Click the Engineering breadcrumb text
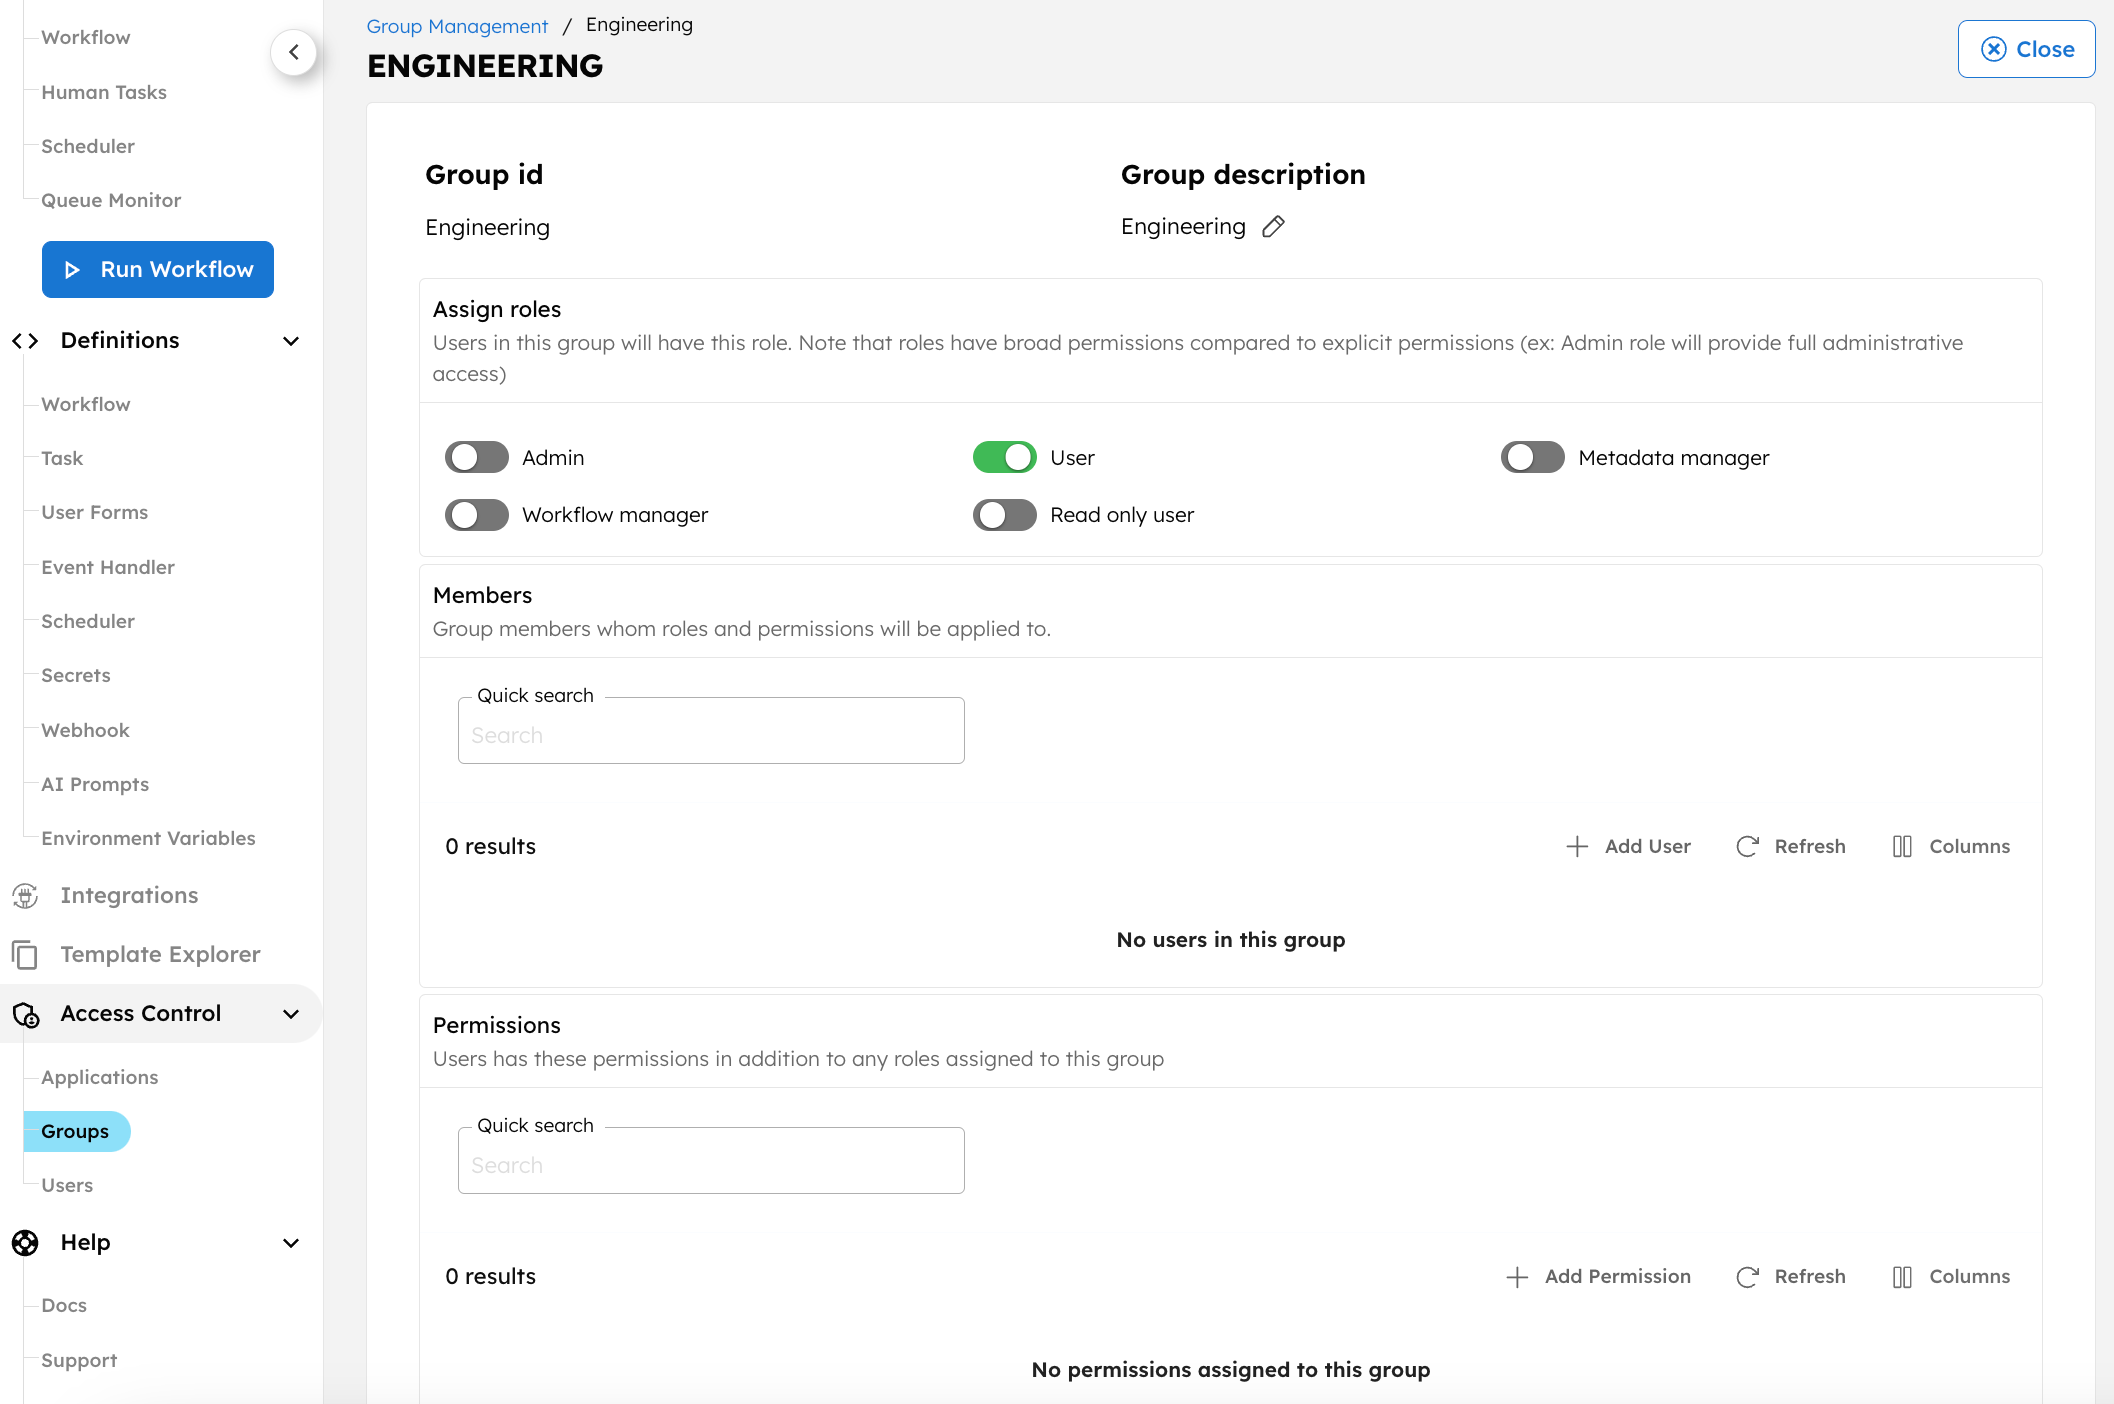The image size is (2114, 1404). click(639, 25)
